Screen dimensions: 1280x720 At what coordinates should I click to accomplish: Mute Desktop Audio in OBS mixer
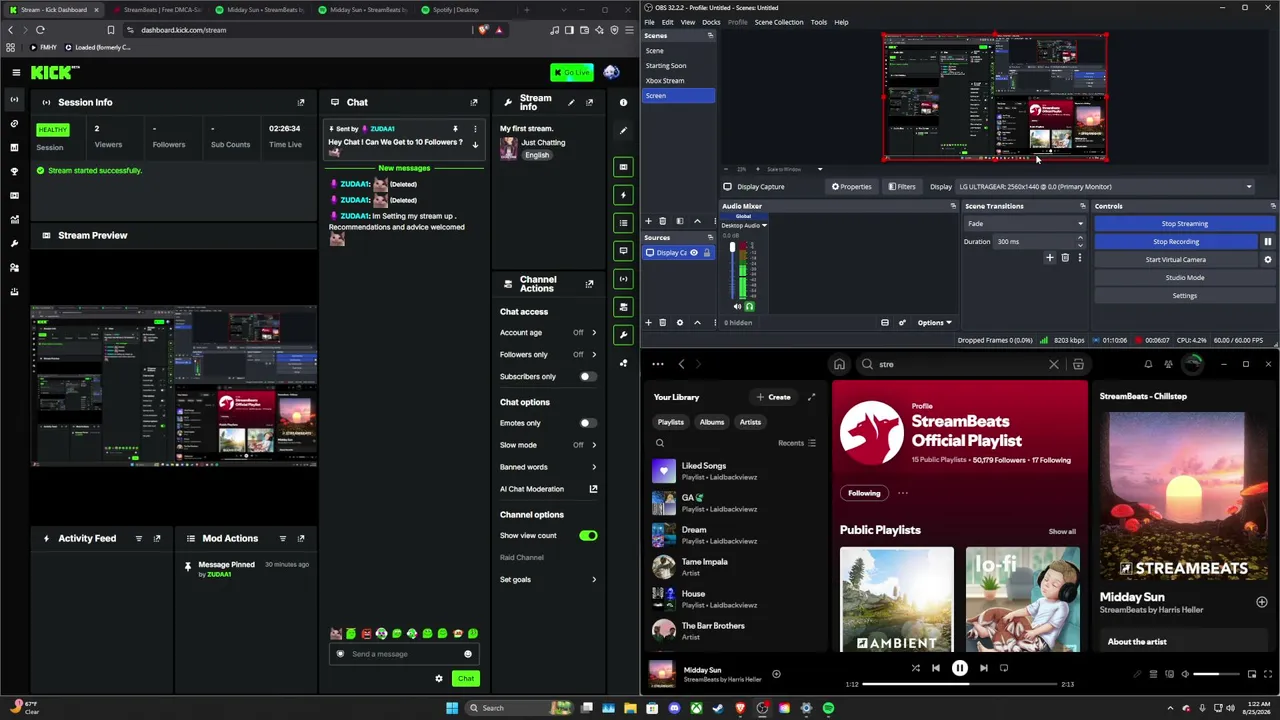click(x=738, y=307)
